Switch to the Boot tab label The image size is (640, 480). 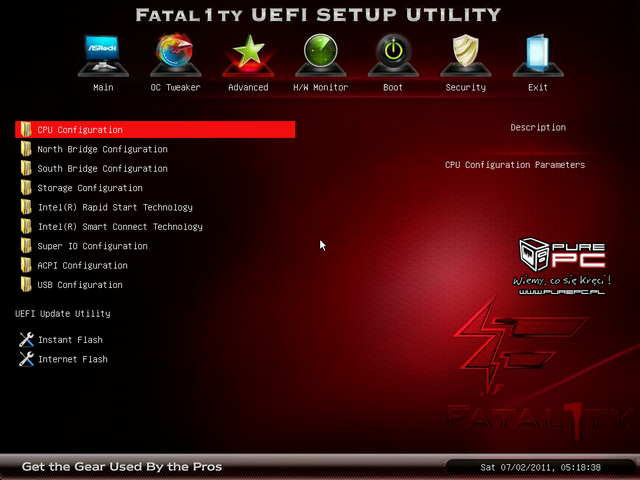[x=393, y=87]
